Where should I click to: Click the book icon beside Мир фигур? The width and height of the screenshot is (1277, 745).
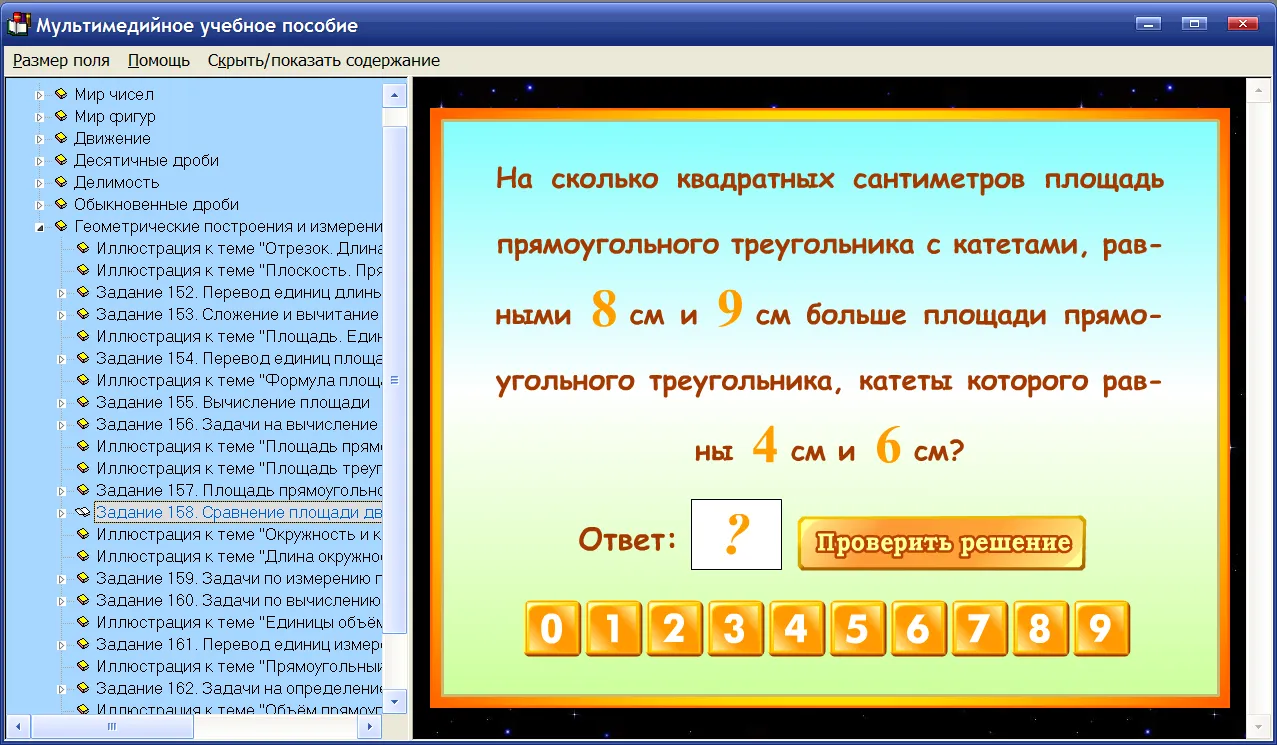coord(61,116)
